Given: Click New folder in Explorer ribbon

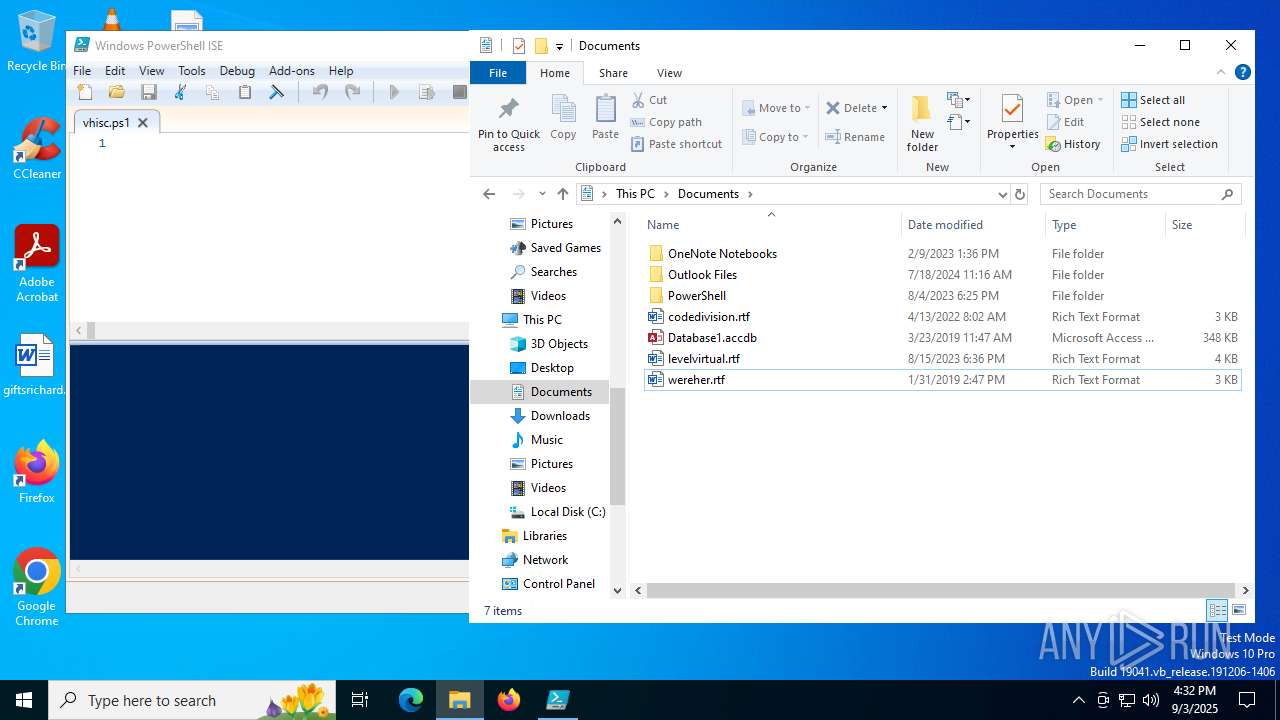Looking at the screenshot, I should [922, 124].
